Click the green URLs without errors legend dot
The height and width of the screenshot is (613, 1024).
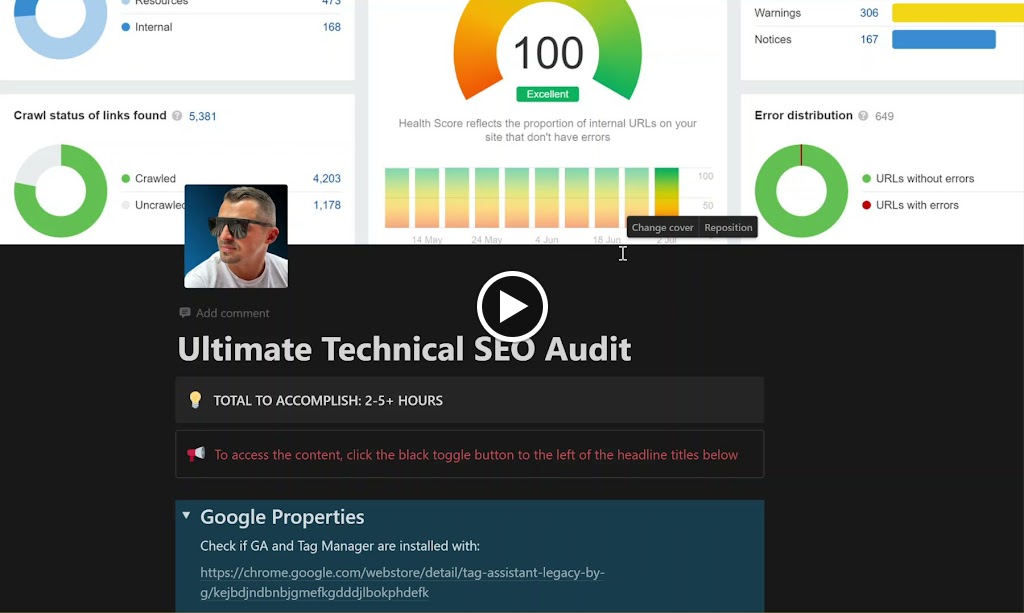(867, 178)
